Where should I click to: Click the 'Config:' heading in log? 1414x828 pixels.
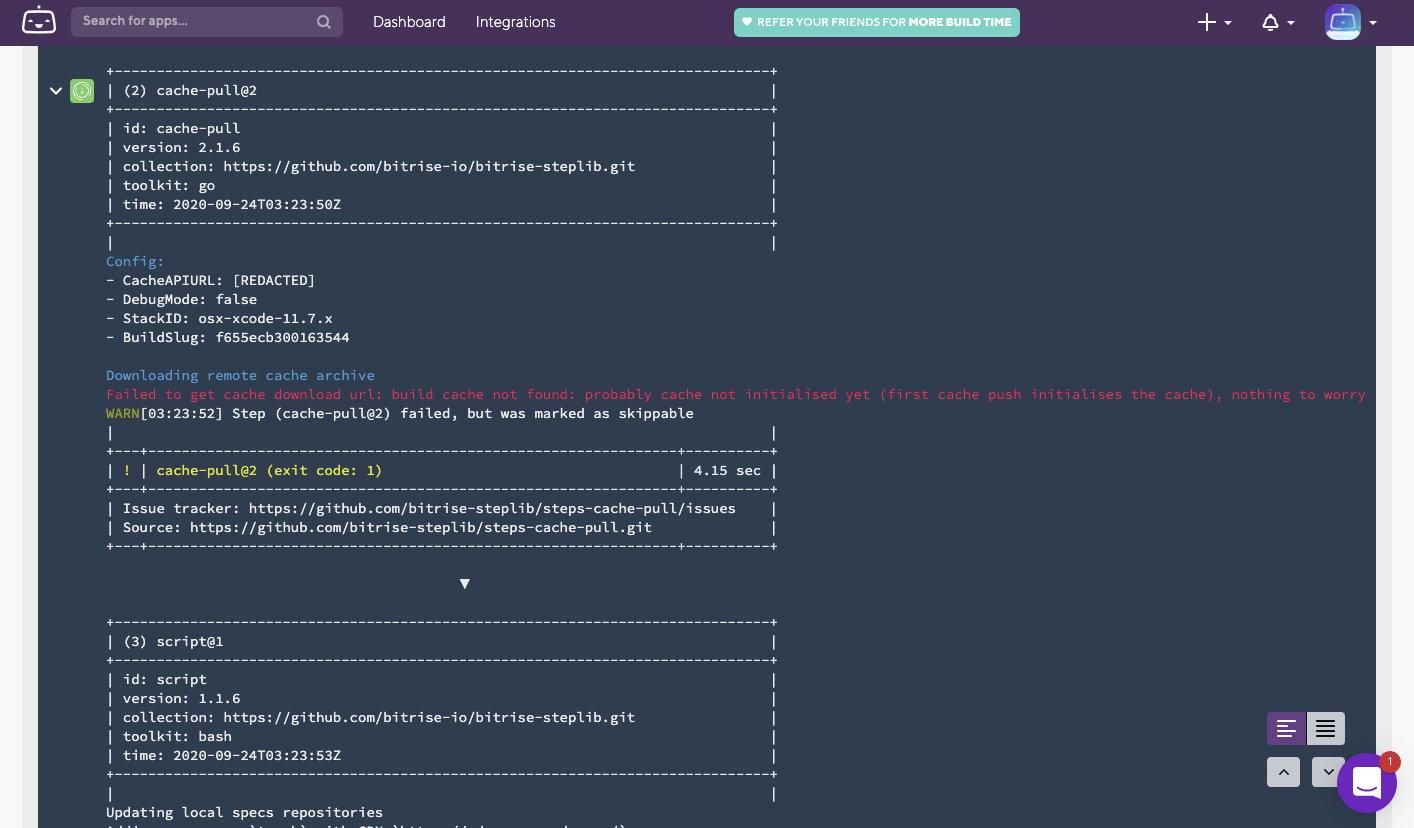pyautogui.click(x=135, y=261)
